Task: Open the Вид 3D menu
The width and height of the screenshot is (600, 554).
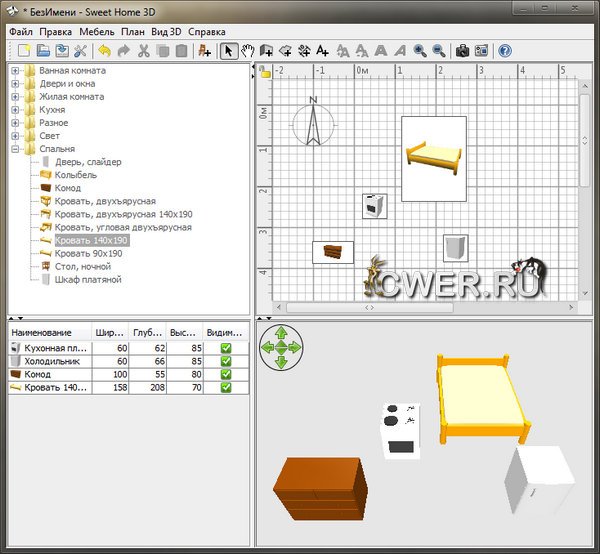Action: tap(166, 32)
